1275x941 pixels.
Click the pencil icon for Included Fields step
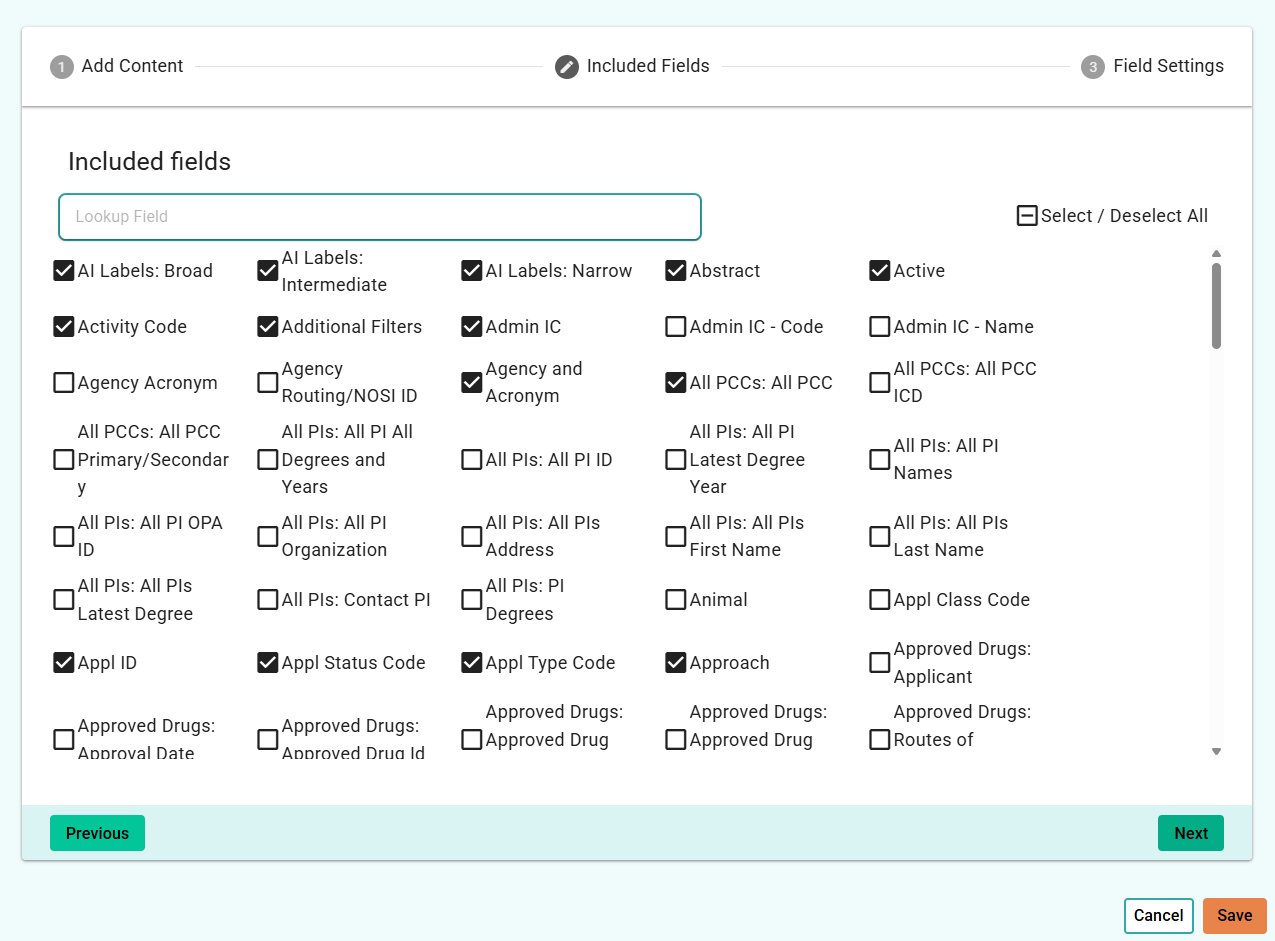point(567,67)
